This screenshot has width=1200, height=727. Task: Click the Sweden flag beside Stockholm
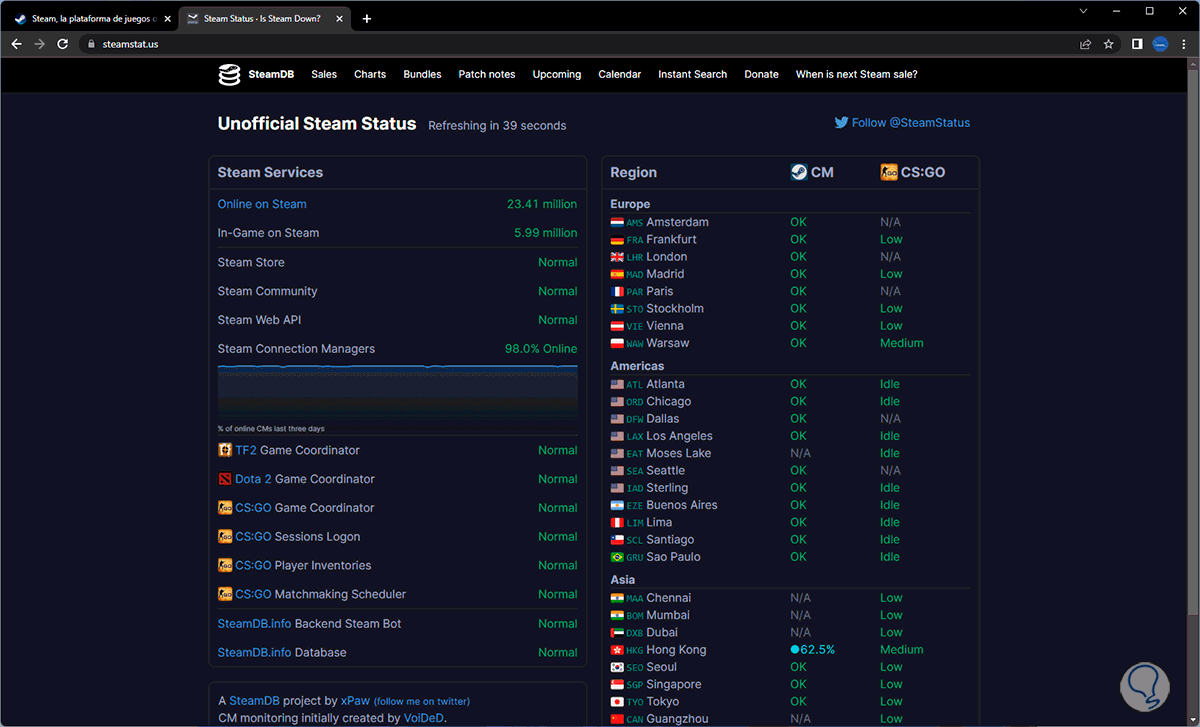click(x=617, y=309)
